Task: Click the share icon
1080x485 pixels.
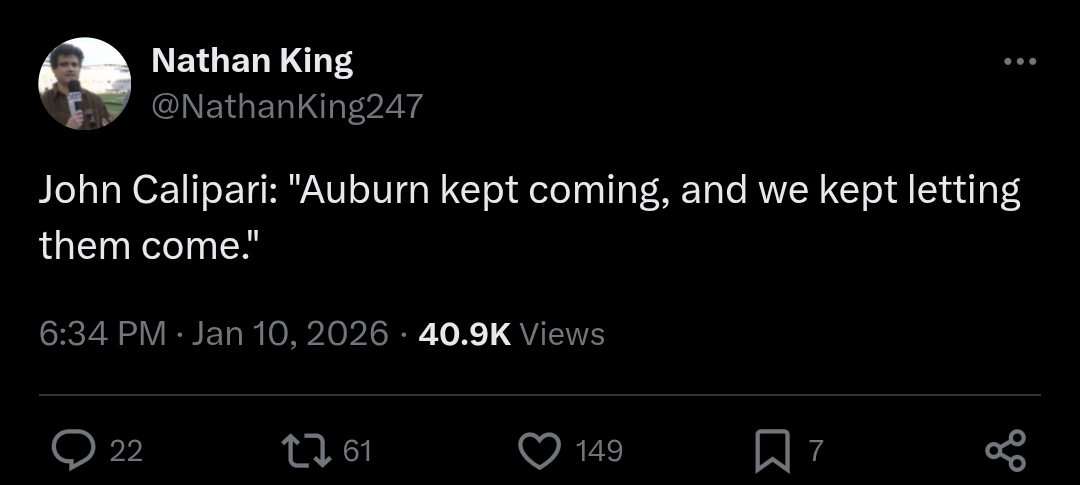Action: click(x=1005, y=451)
